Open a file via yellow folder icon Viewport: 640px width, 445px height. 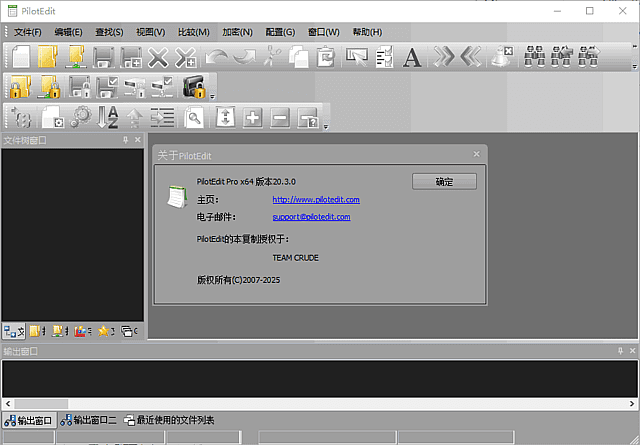tap(48, 56)
